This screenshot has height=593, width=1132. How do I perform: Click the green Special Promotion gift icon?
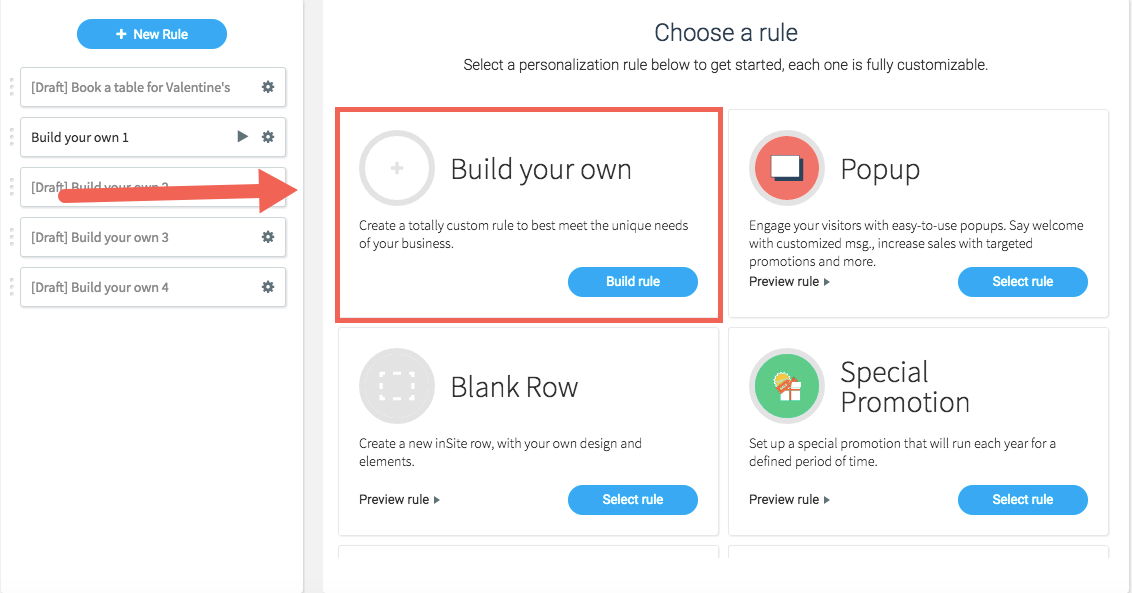point(787,386)
